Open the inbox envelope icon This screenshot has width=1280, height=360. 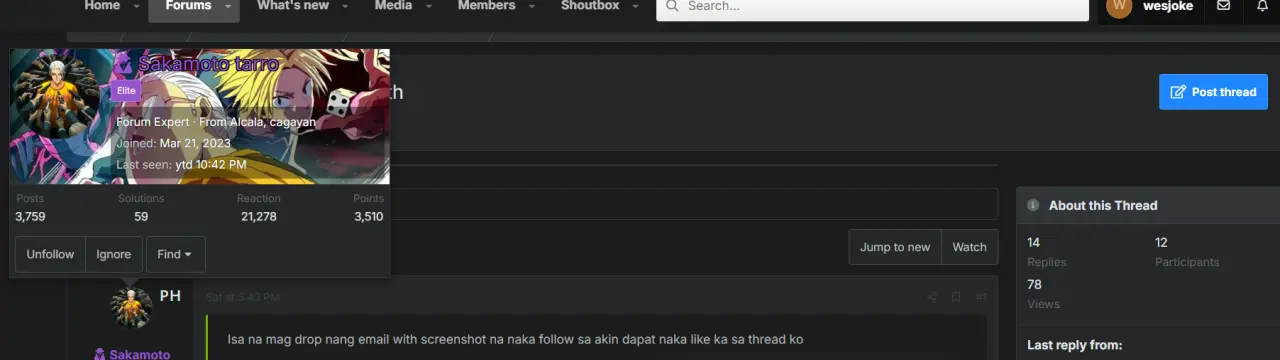point(1223,6)
